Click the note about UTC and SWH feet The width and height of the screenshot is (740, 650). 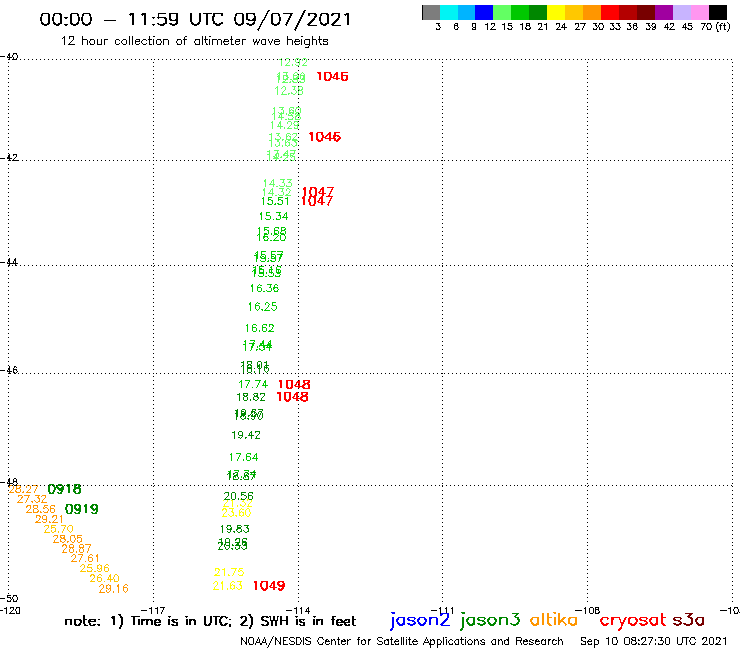[210, 621]
